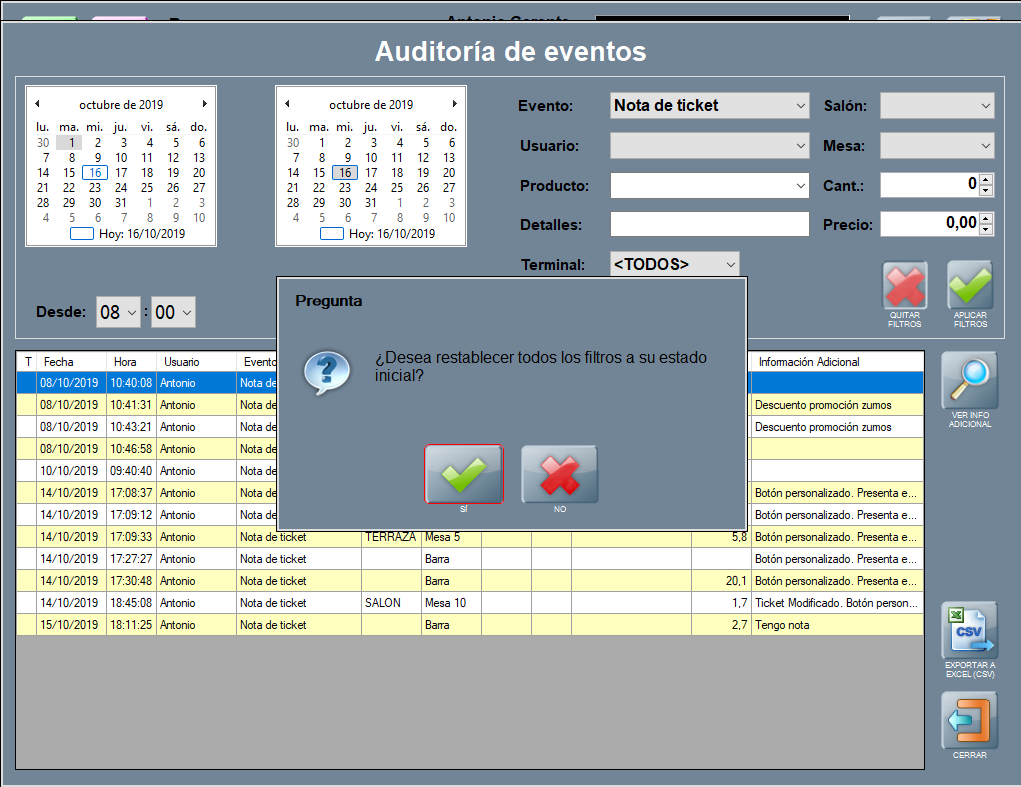Click the Cerrar exit icon
The width and height of the screenshot is (1021, 787).
[x=969, y=720]
